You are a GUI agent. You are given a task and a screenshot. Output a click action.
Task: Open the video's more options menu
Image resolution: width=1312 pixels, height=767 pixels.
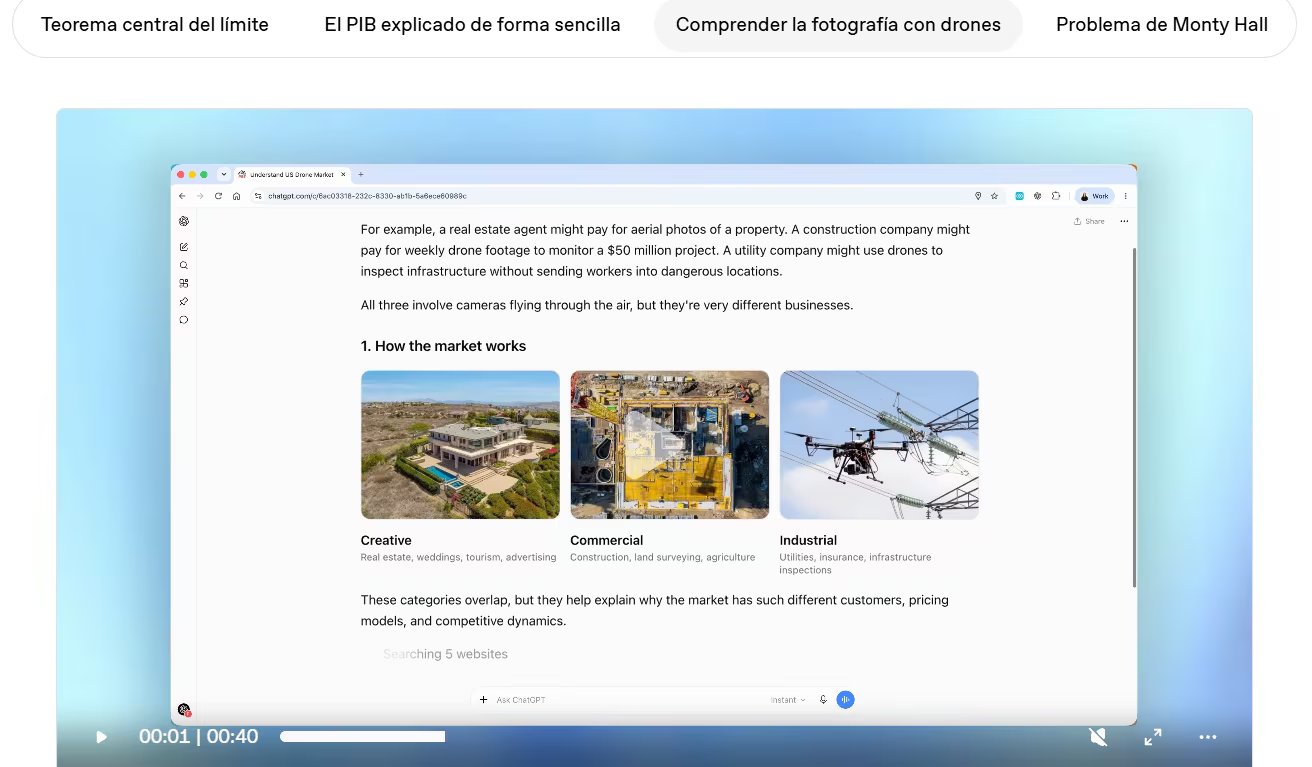(1208, 737)
